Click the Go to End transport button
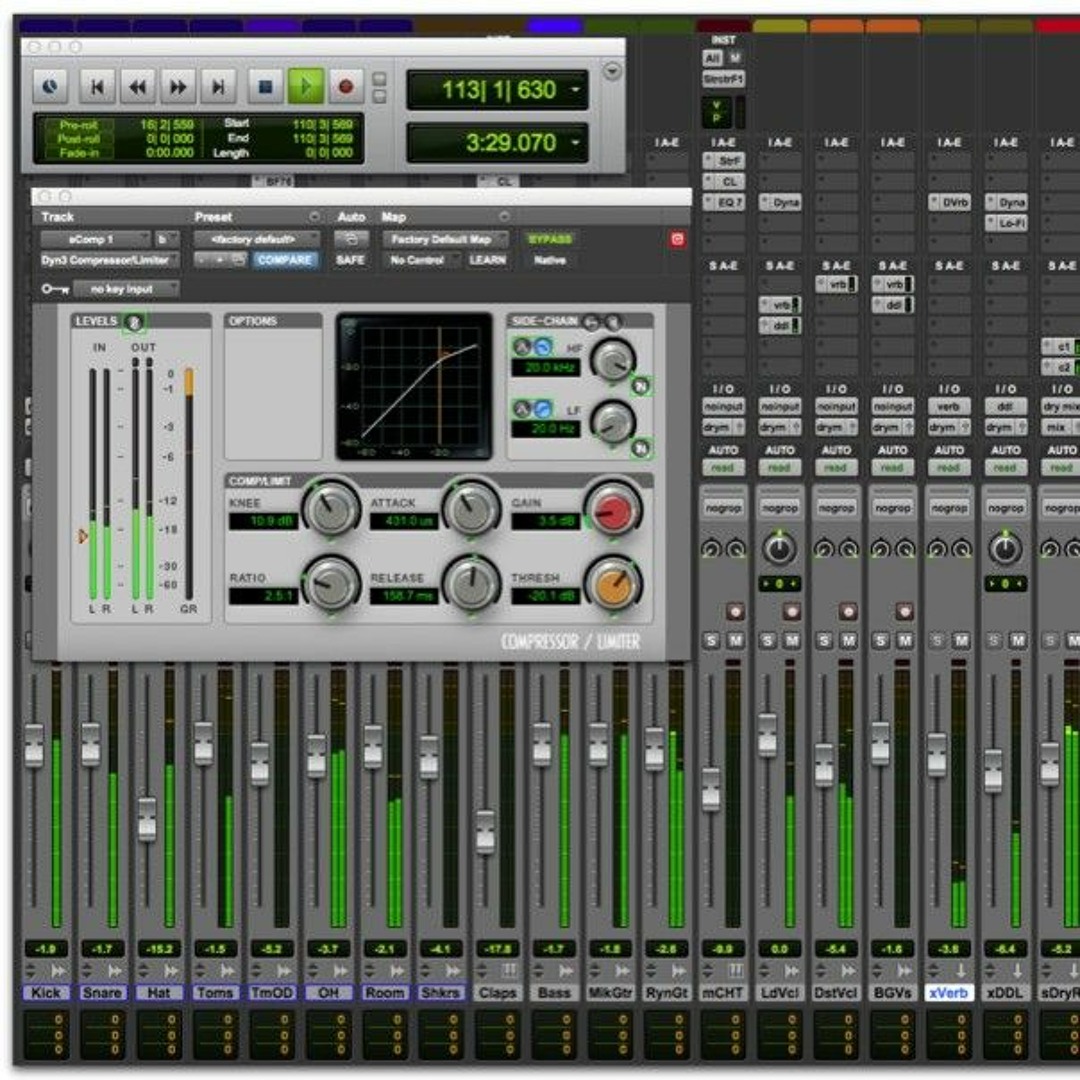This screenshot has width=1080, height=1080. pyautogui.click(x=217, y=87)
